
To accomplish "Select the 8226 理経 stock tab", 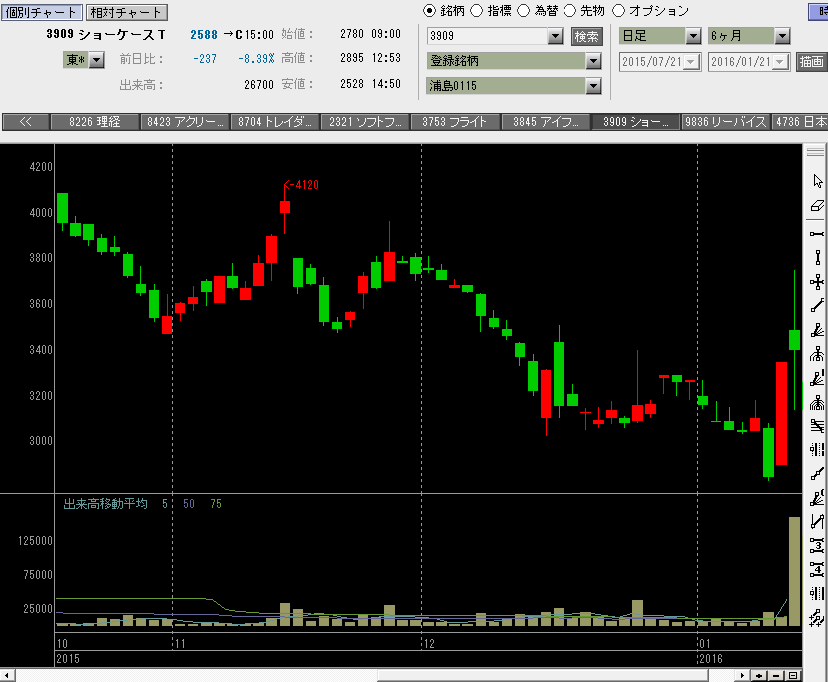I will tap(95, 122).
